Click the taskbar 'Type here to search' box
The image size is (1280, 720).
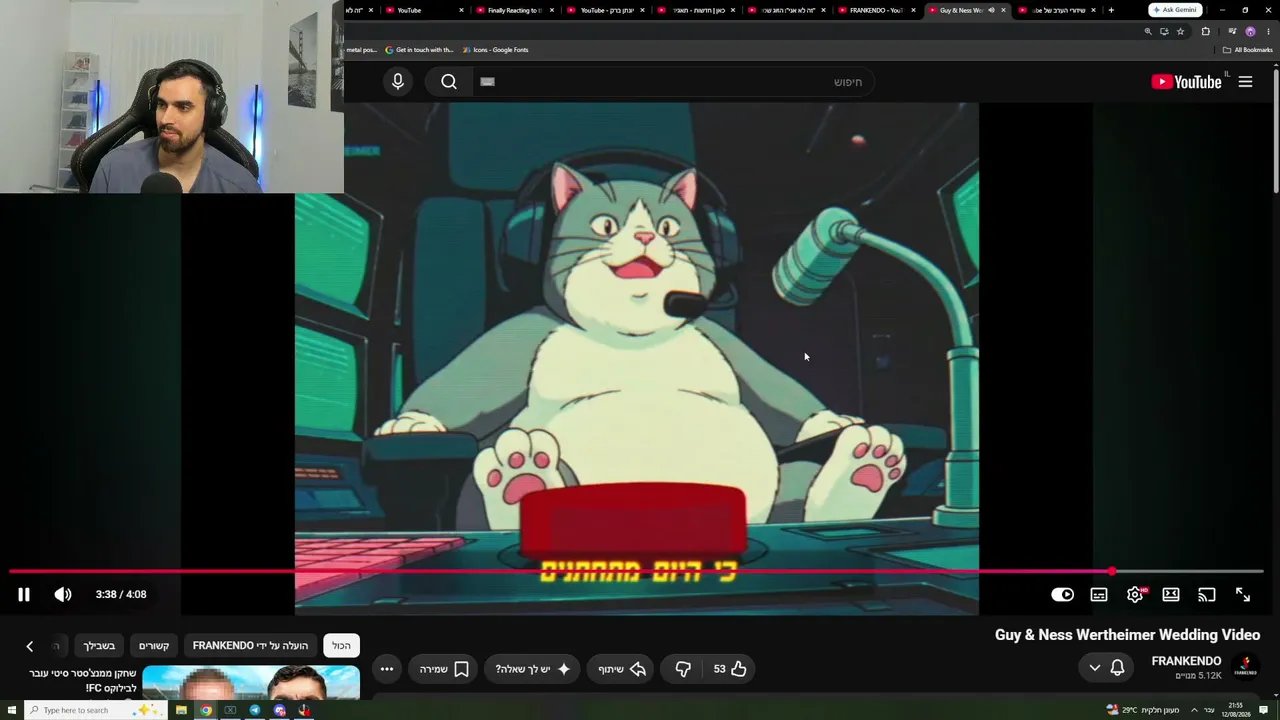tap(95, 710)
